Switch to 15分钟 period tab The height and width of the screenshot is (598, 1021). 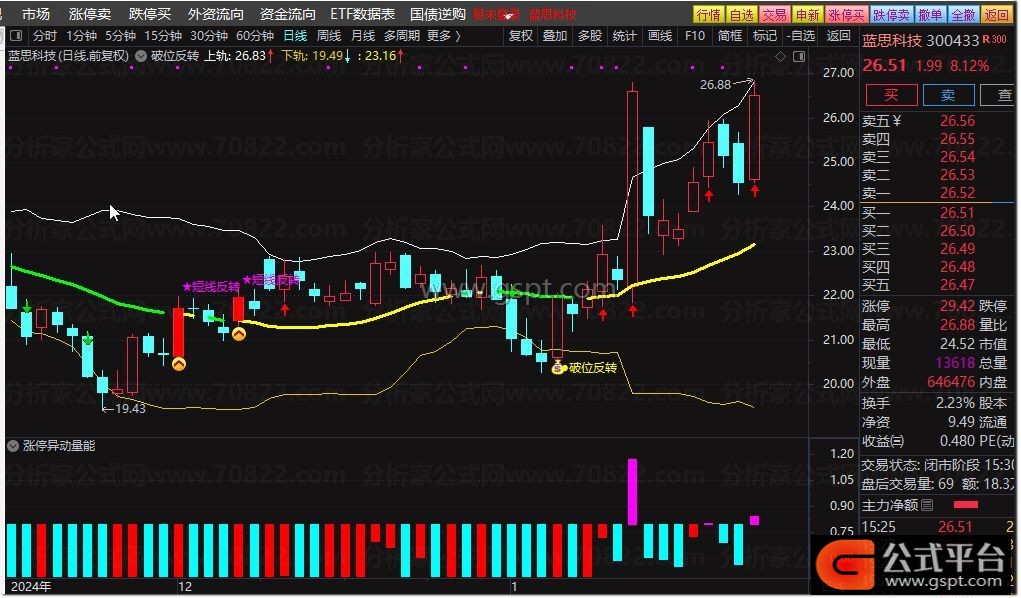tap(163, 36)
